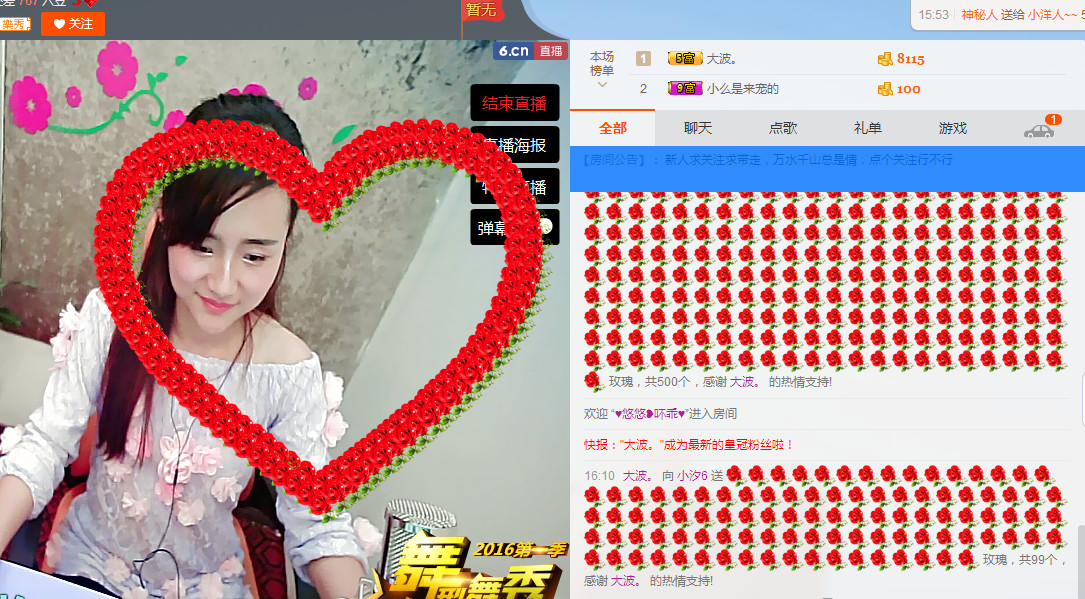Open 大波。 in the rank 1 row
This screenshot has height=599, width=1085.
(x=722, y=59)
